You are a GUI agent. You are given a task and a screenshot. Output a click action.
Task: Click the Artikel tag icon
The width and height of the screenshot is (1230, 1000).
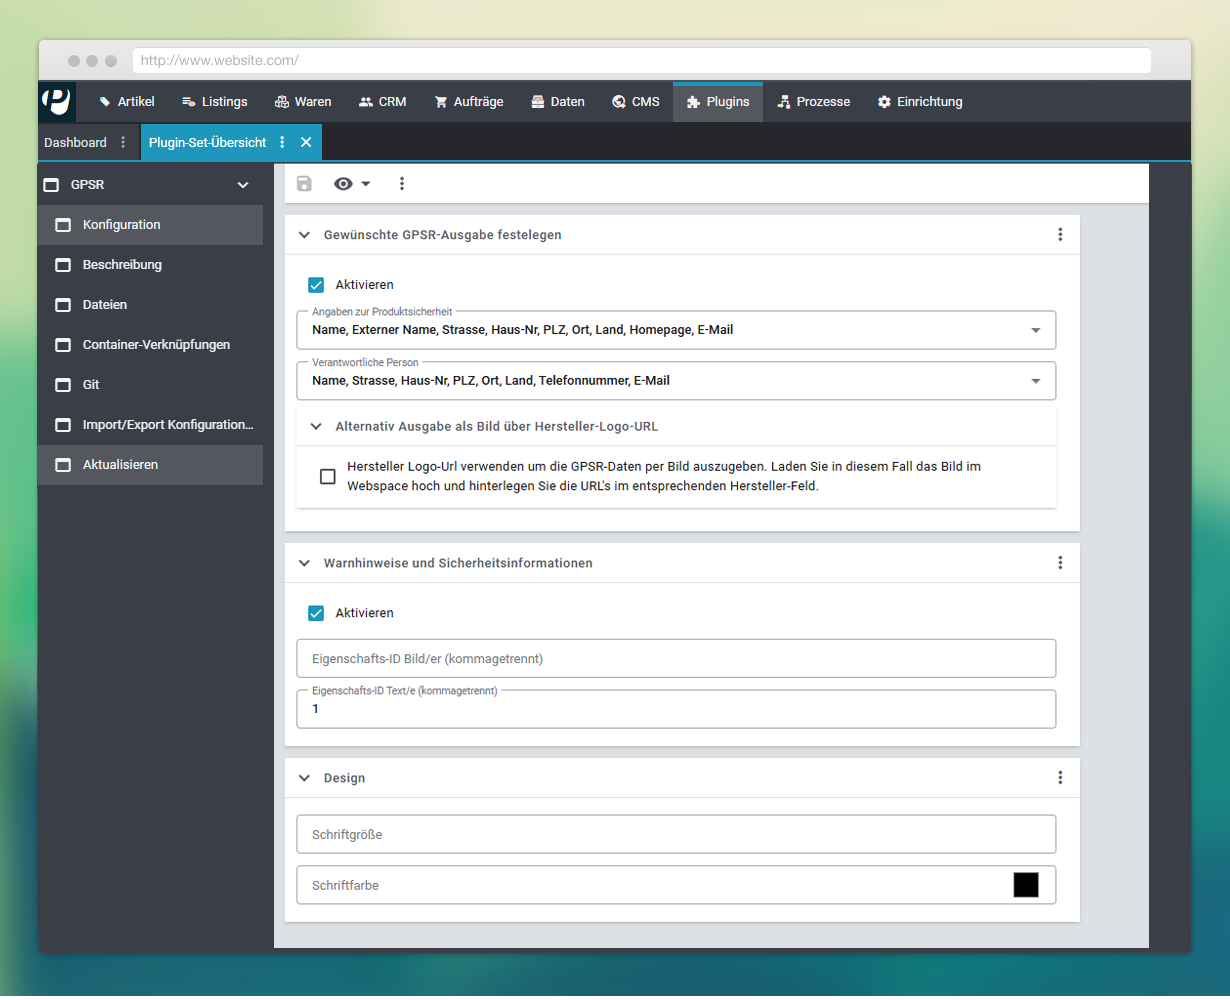tap(105, 102)
